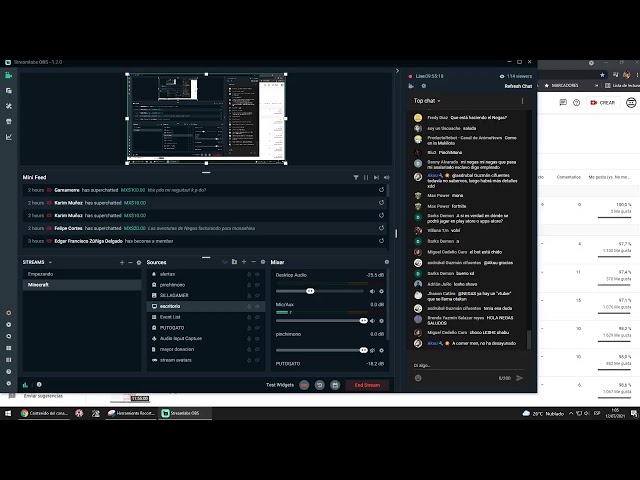Click the Mini Feed filter icon
The width and height of the screenshot is (640, 480).
tap(356, 178)
